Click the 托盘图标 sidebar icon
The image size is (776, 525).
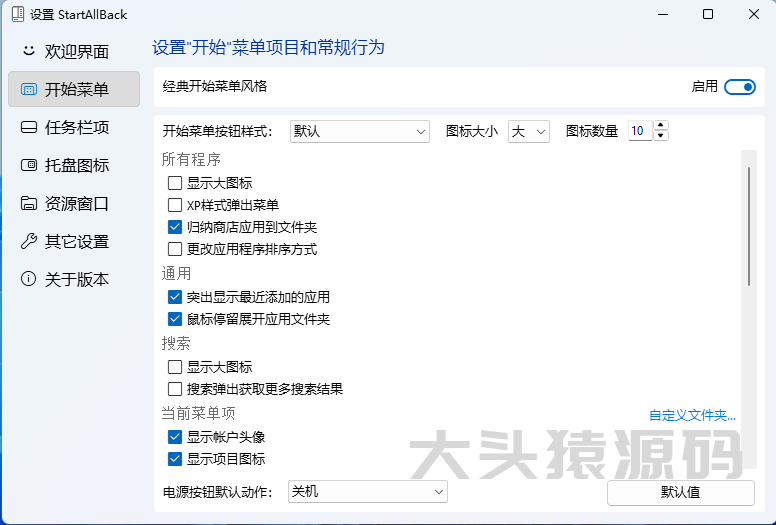click(x=29, y=165)
